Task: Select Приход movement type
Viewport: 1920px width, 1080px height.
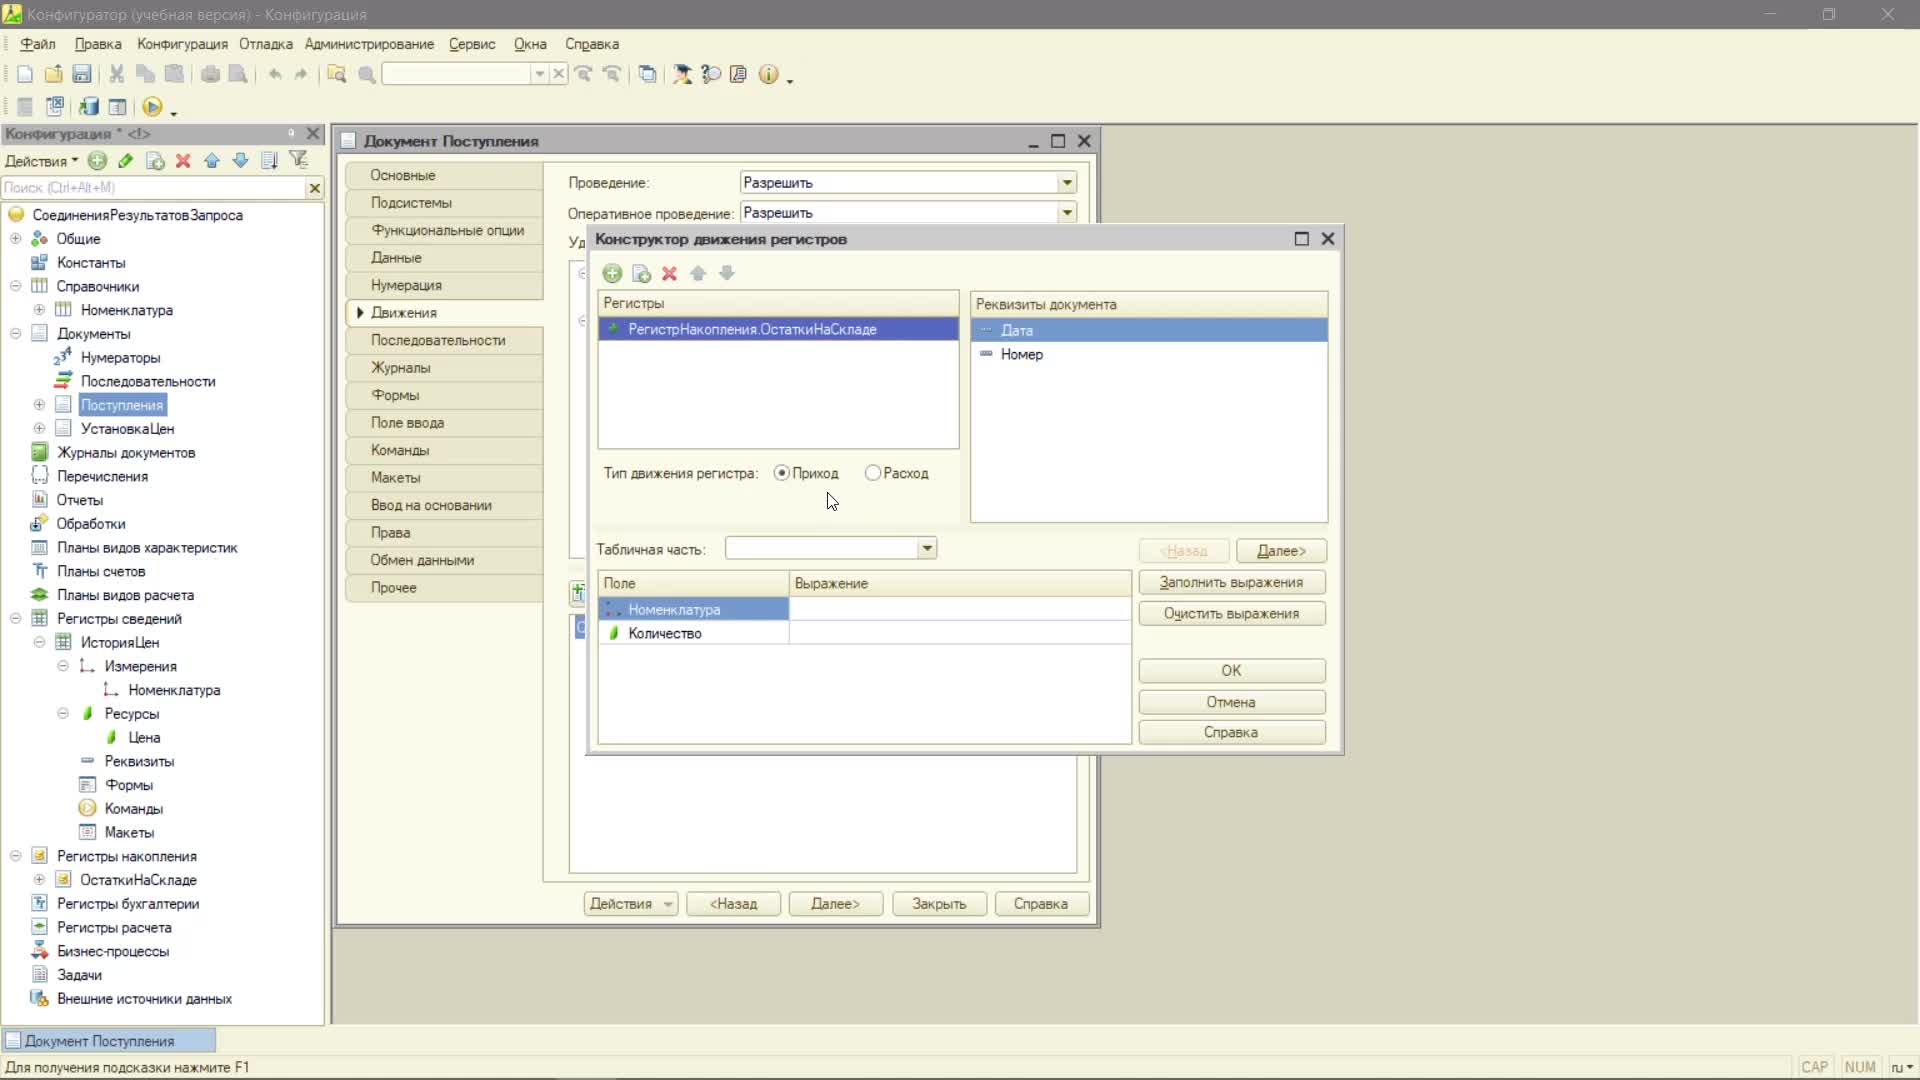Action: [806, 473]
